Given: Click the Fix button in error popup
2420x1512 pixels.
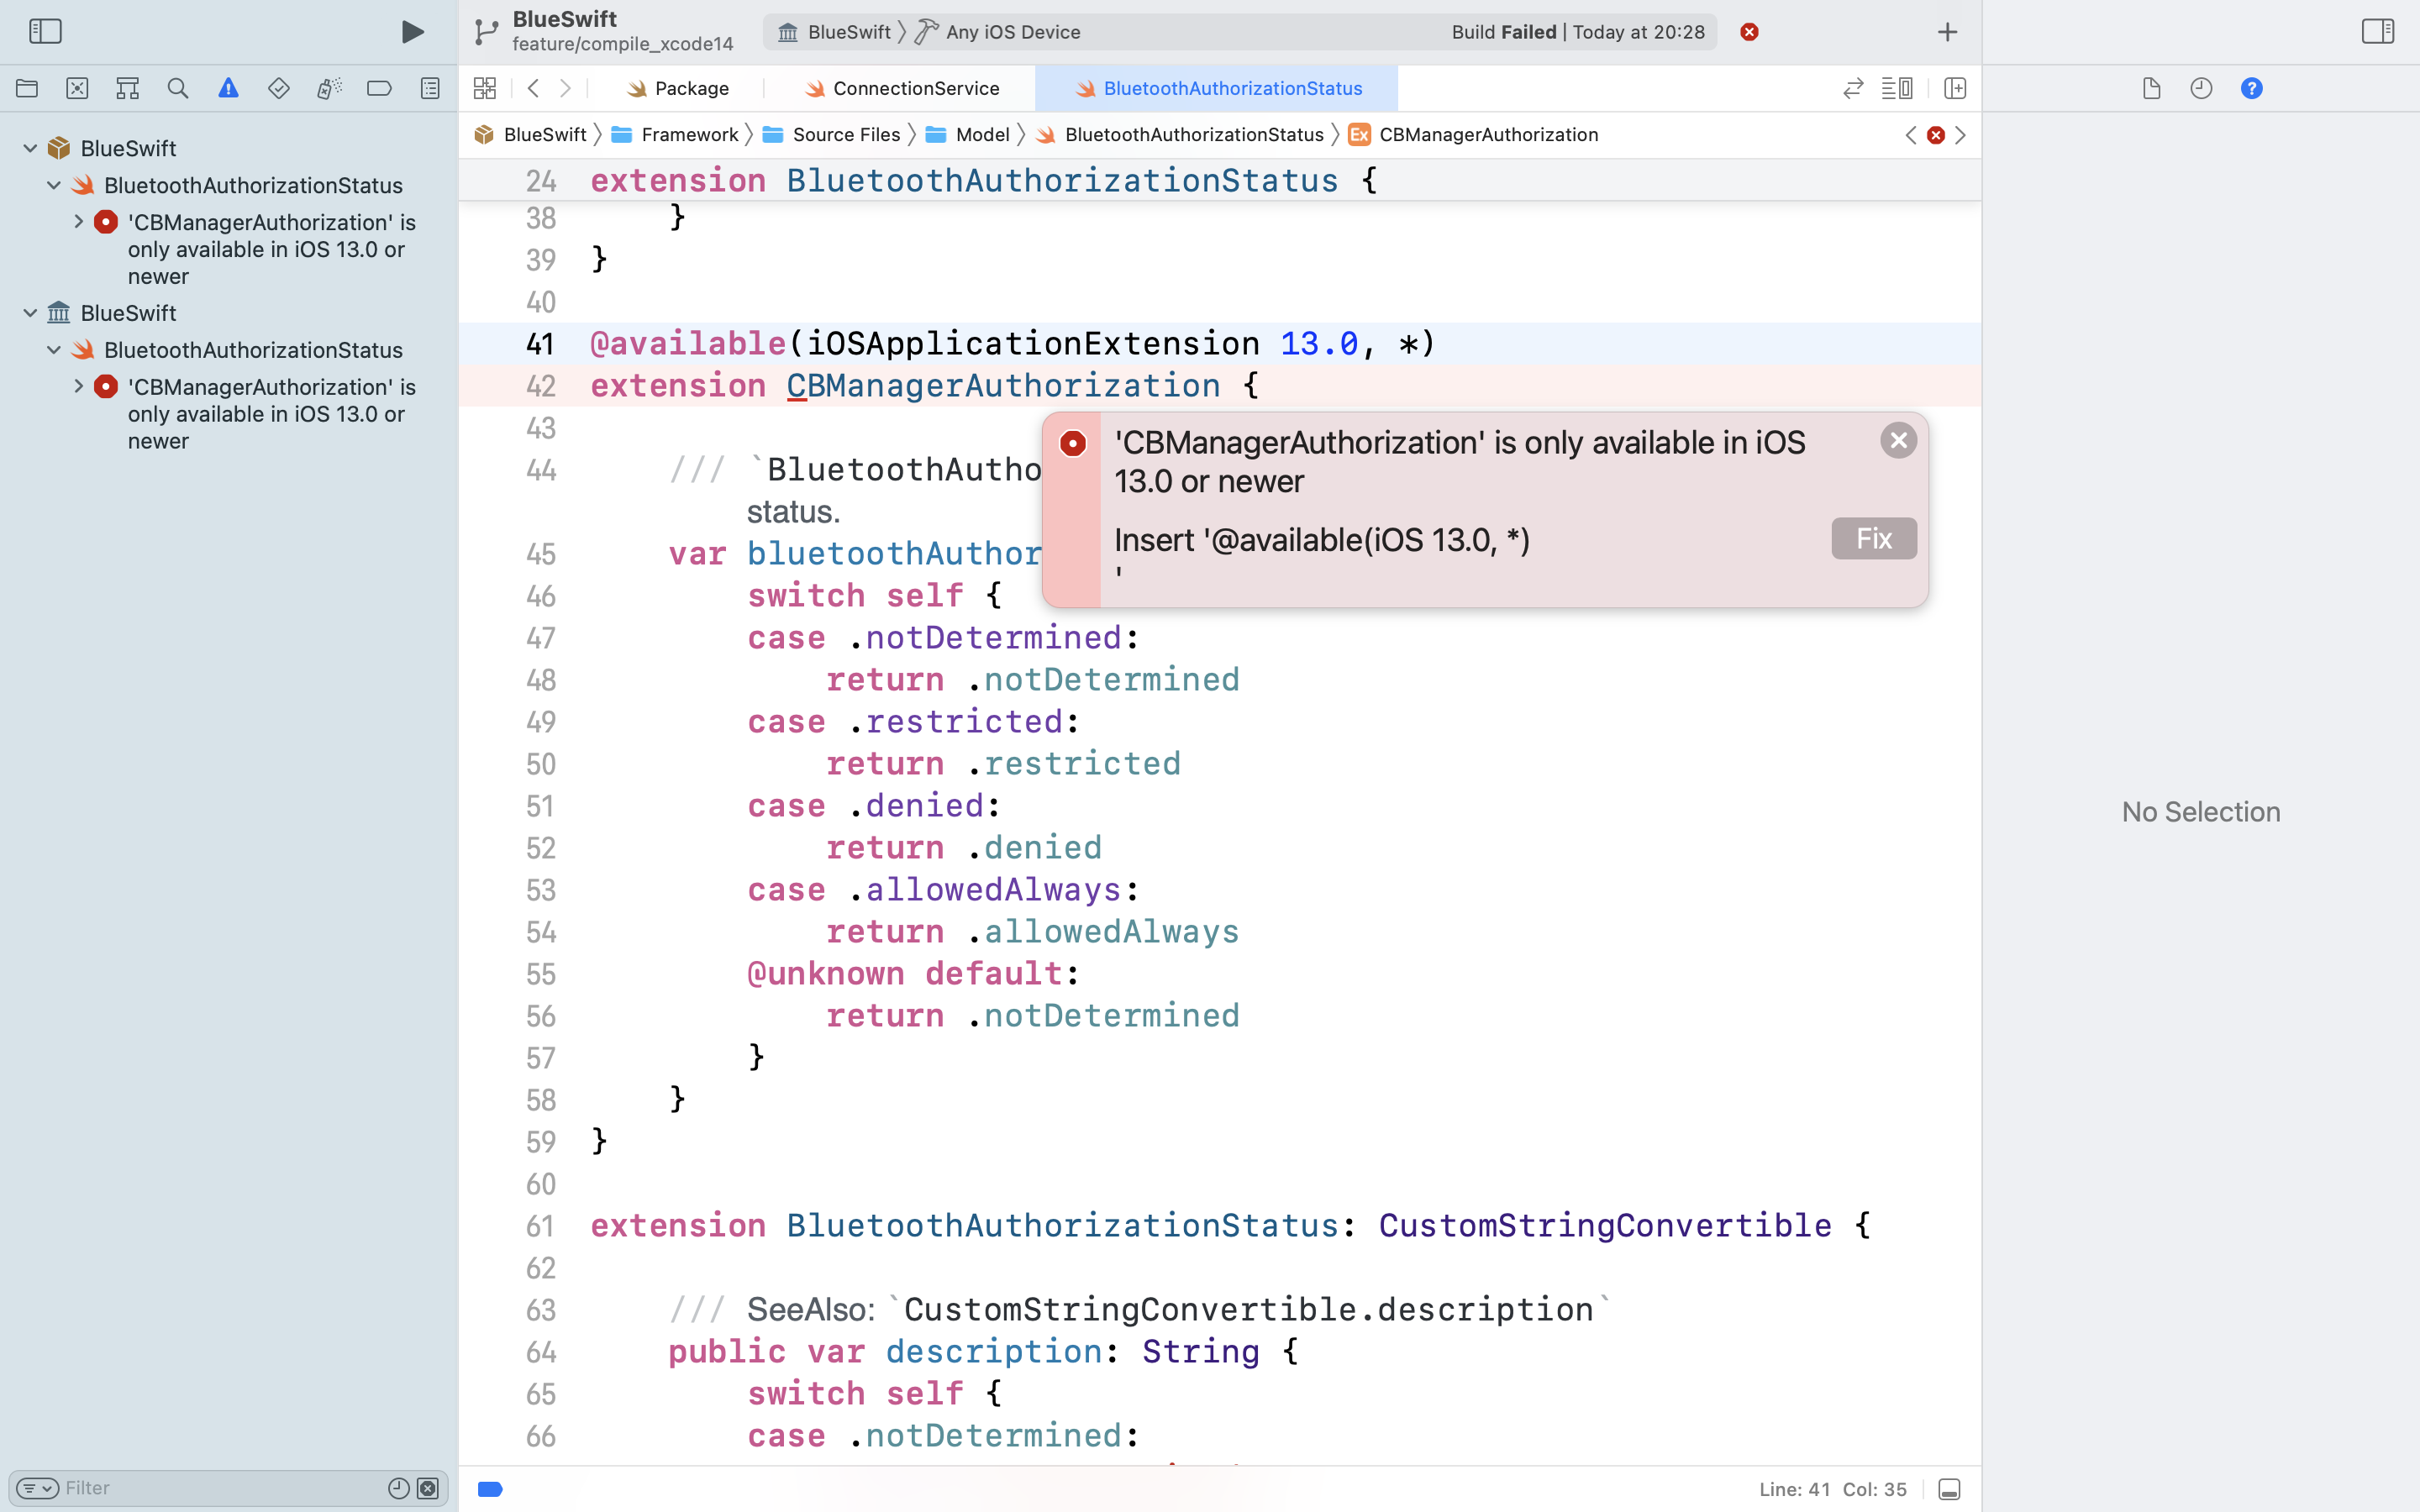Looking at the screenshot, I should coord(1873,539).
